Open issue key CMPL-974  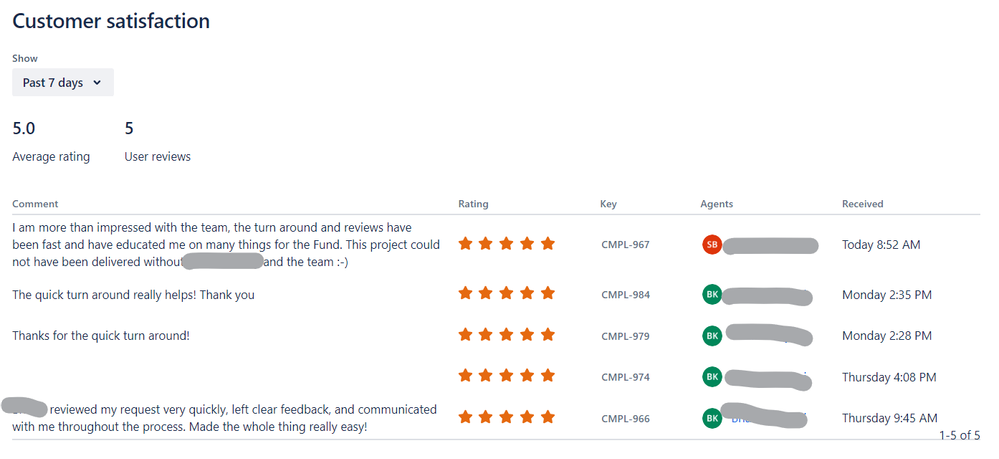tap(625, 377)
